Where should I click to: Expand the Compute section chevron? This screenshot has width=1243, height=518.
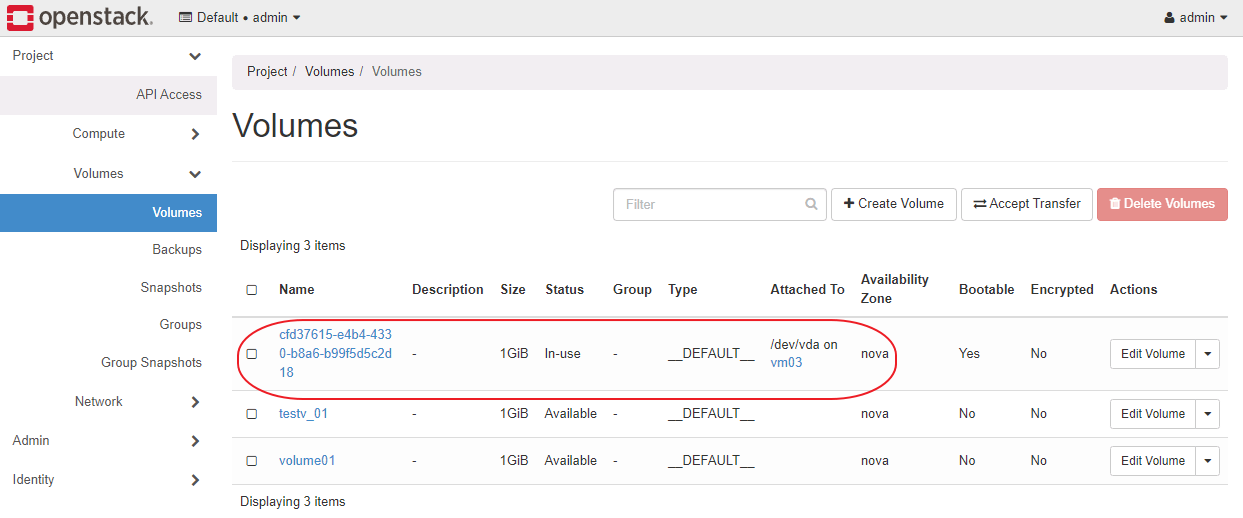pyautogui.click(x=195, y=134)
